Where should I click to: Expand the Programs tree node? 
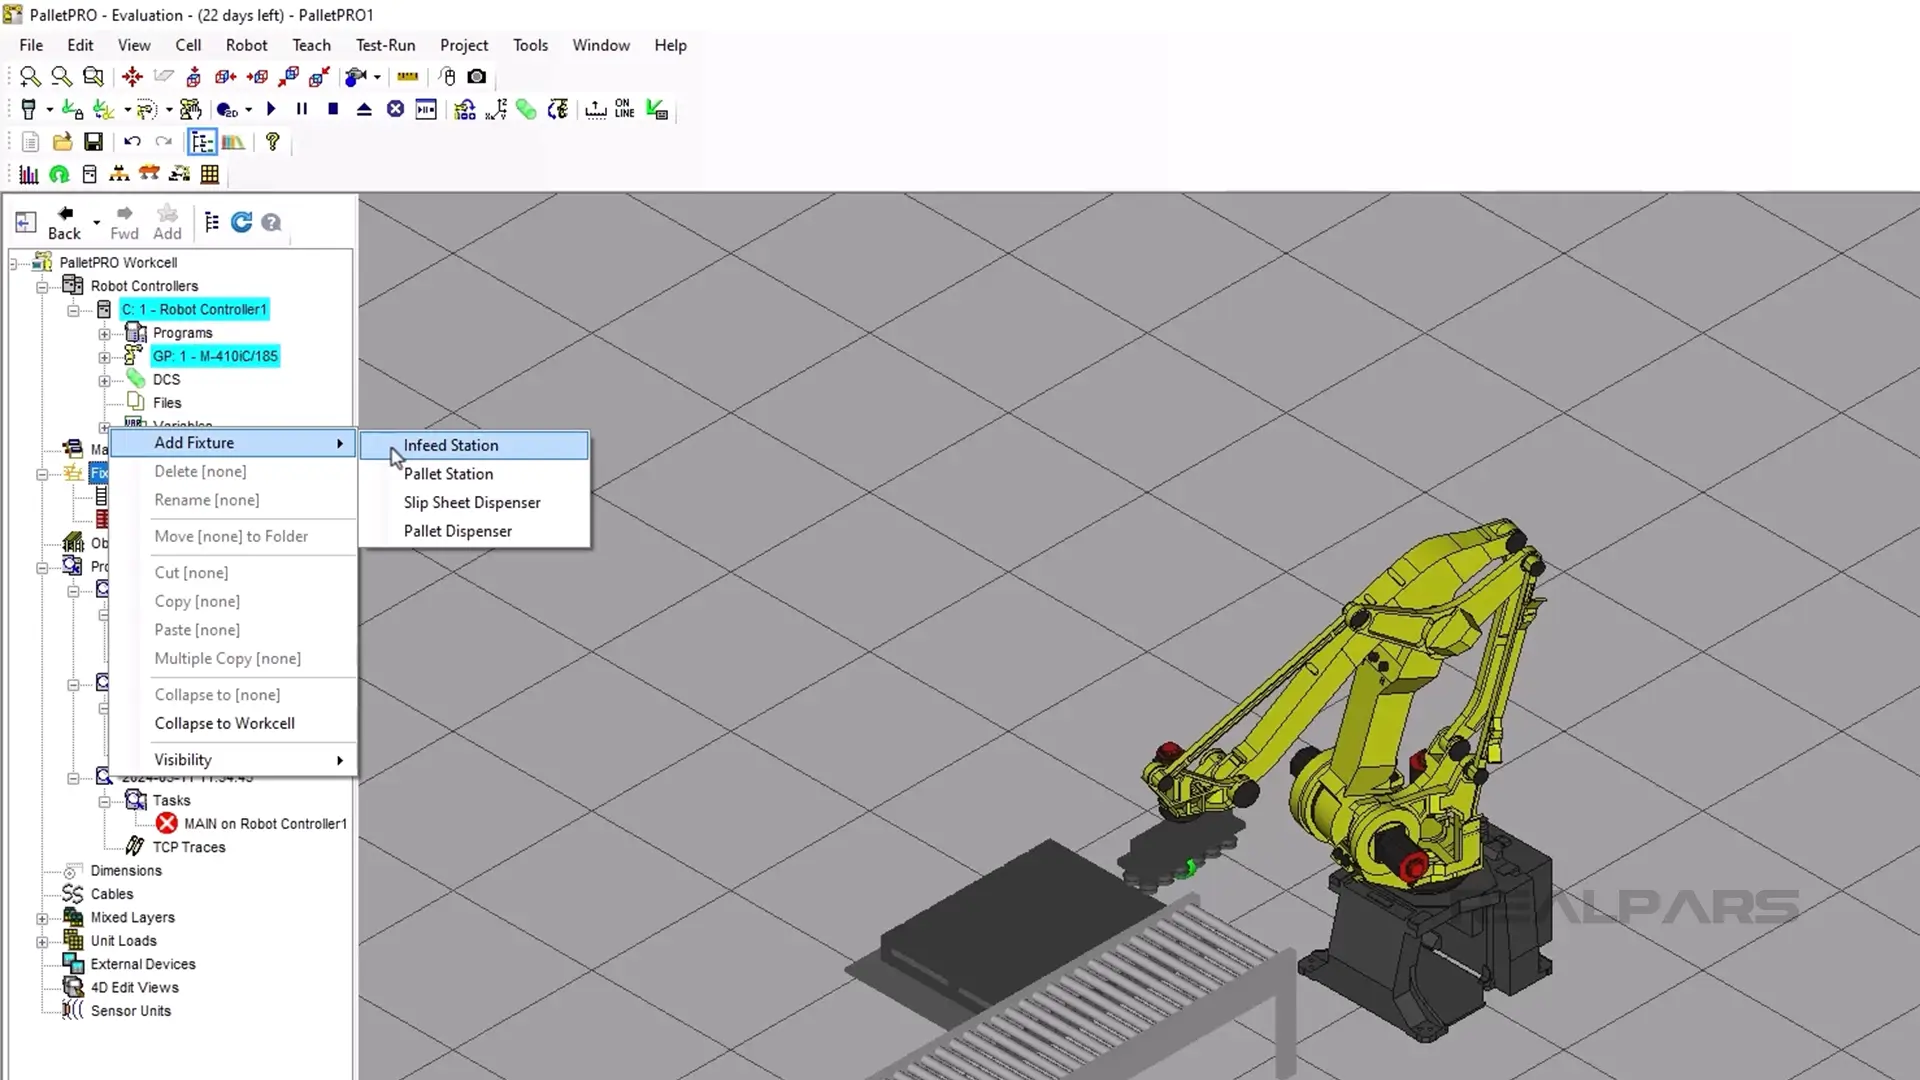tap(104, 334)
